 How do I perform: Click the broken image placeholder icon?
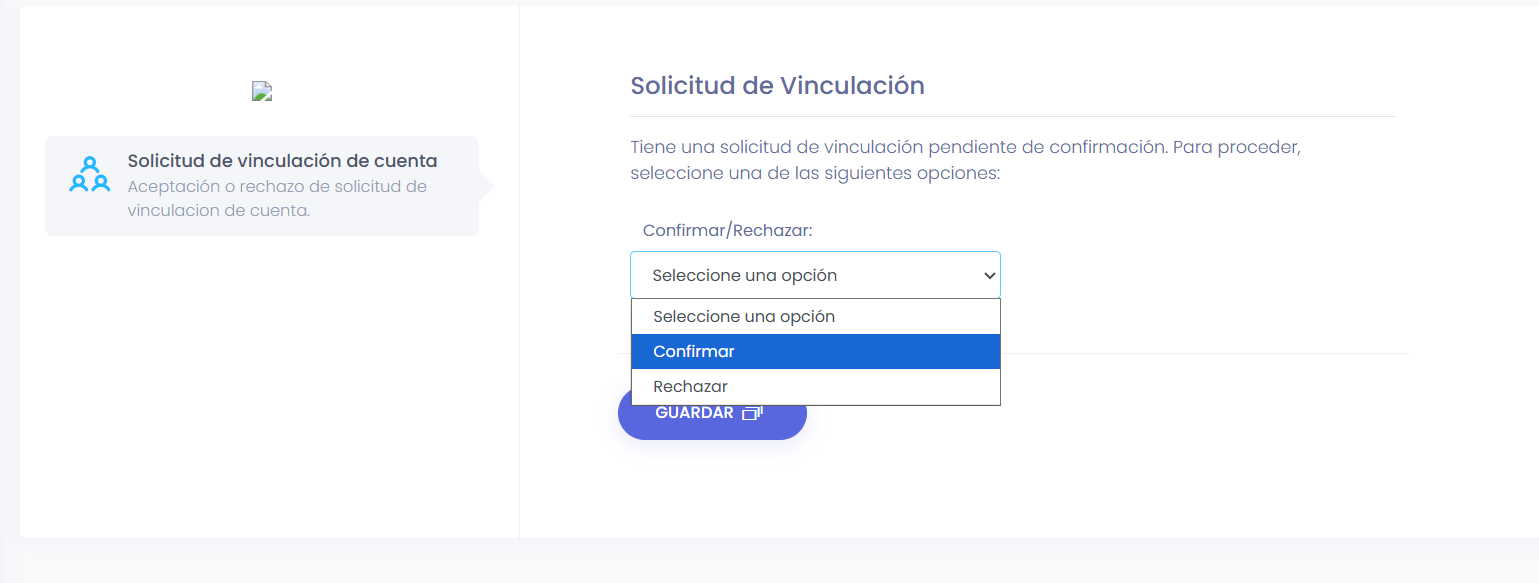[261, 90]
